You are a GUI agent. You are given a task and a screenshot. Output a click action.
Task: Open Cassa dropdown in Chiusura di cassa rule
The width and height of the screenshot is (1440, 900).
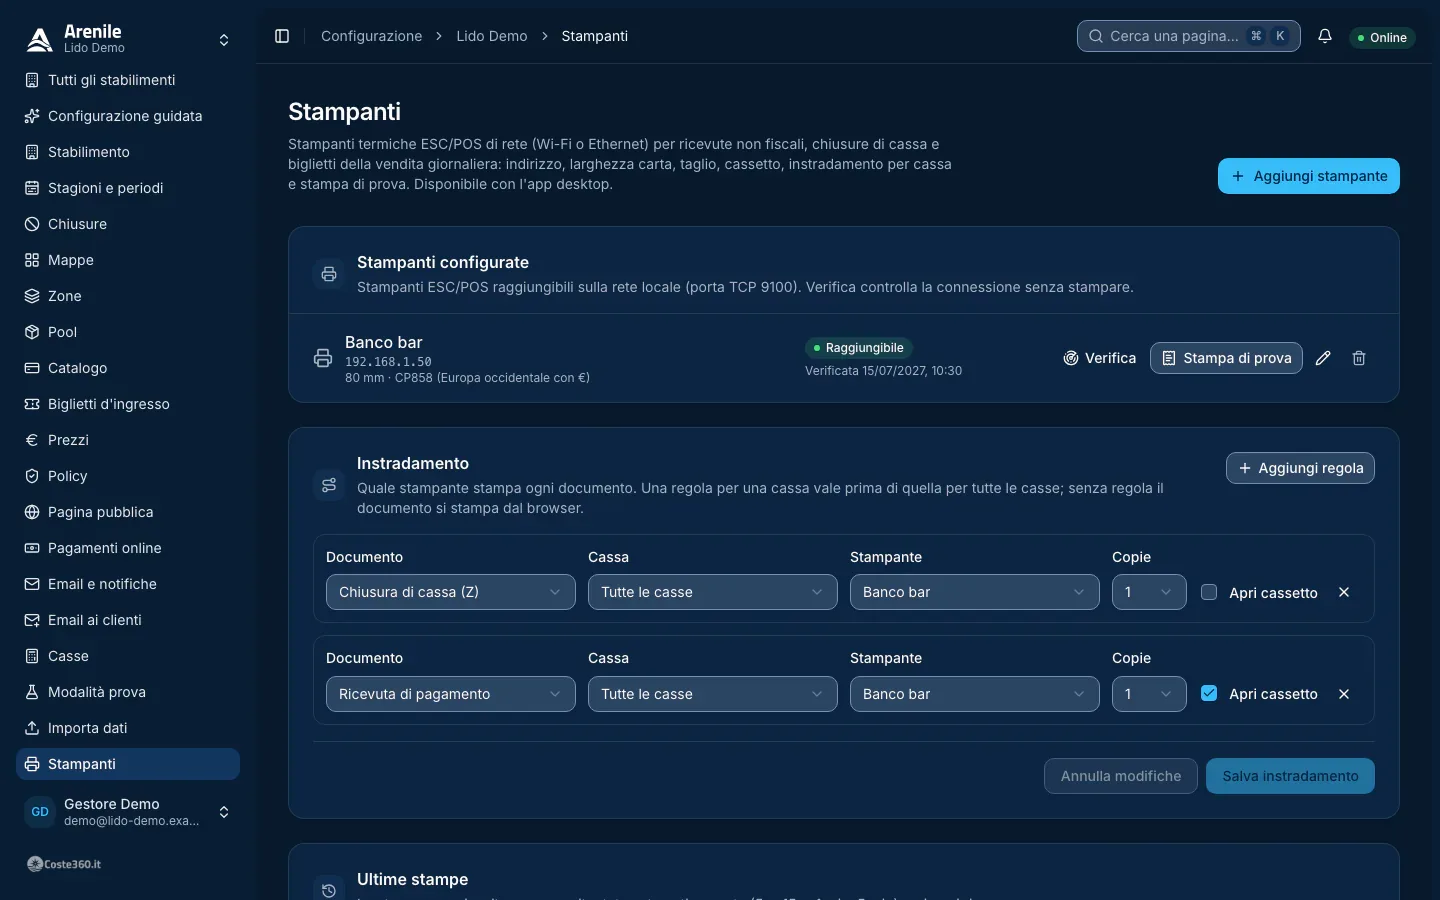(x=713, y=592)
